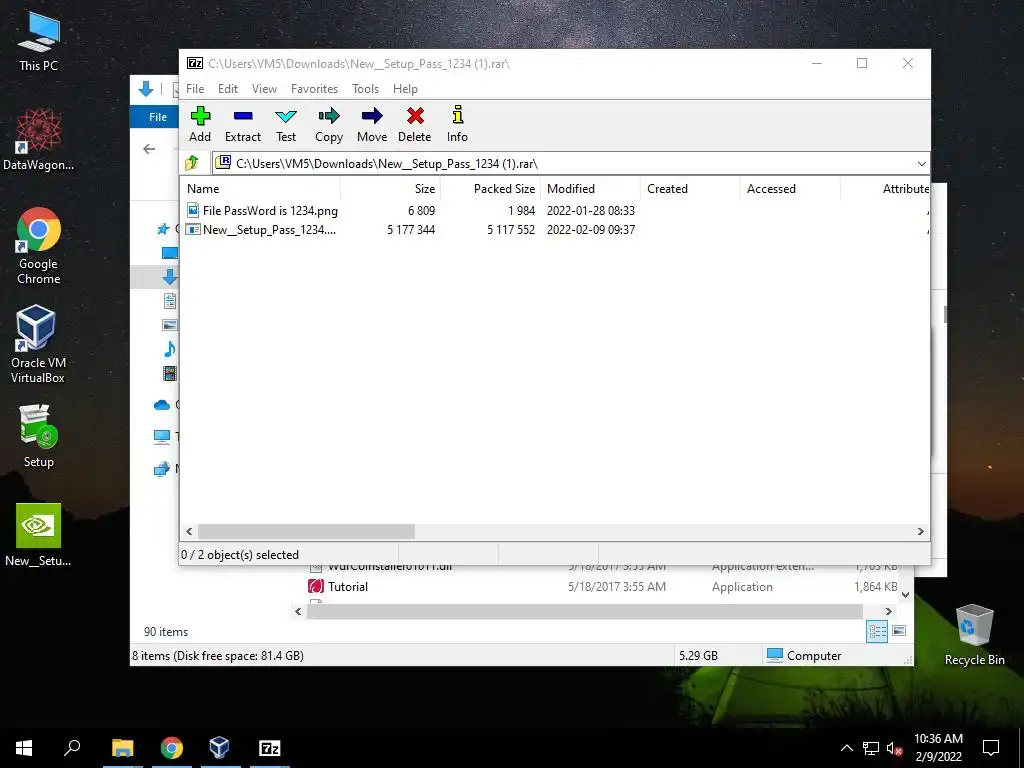Switch File Explorer to large icons view
Screen dimensions: 1024x768
899,631
